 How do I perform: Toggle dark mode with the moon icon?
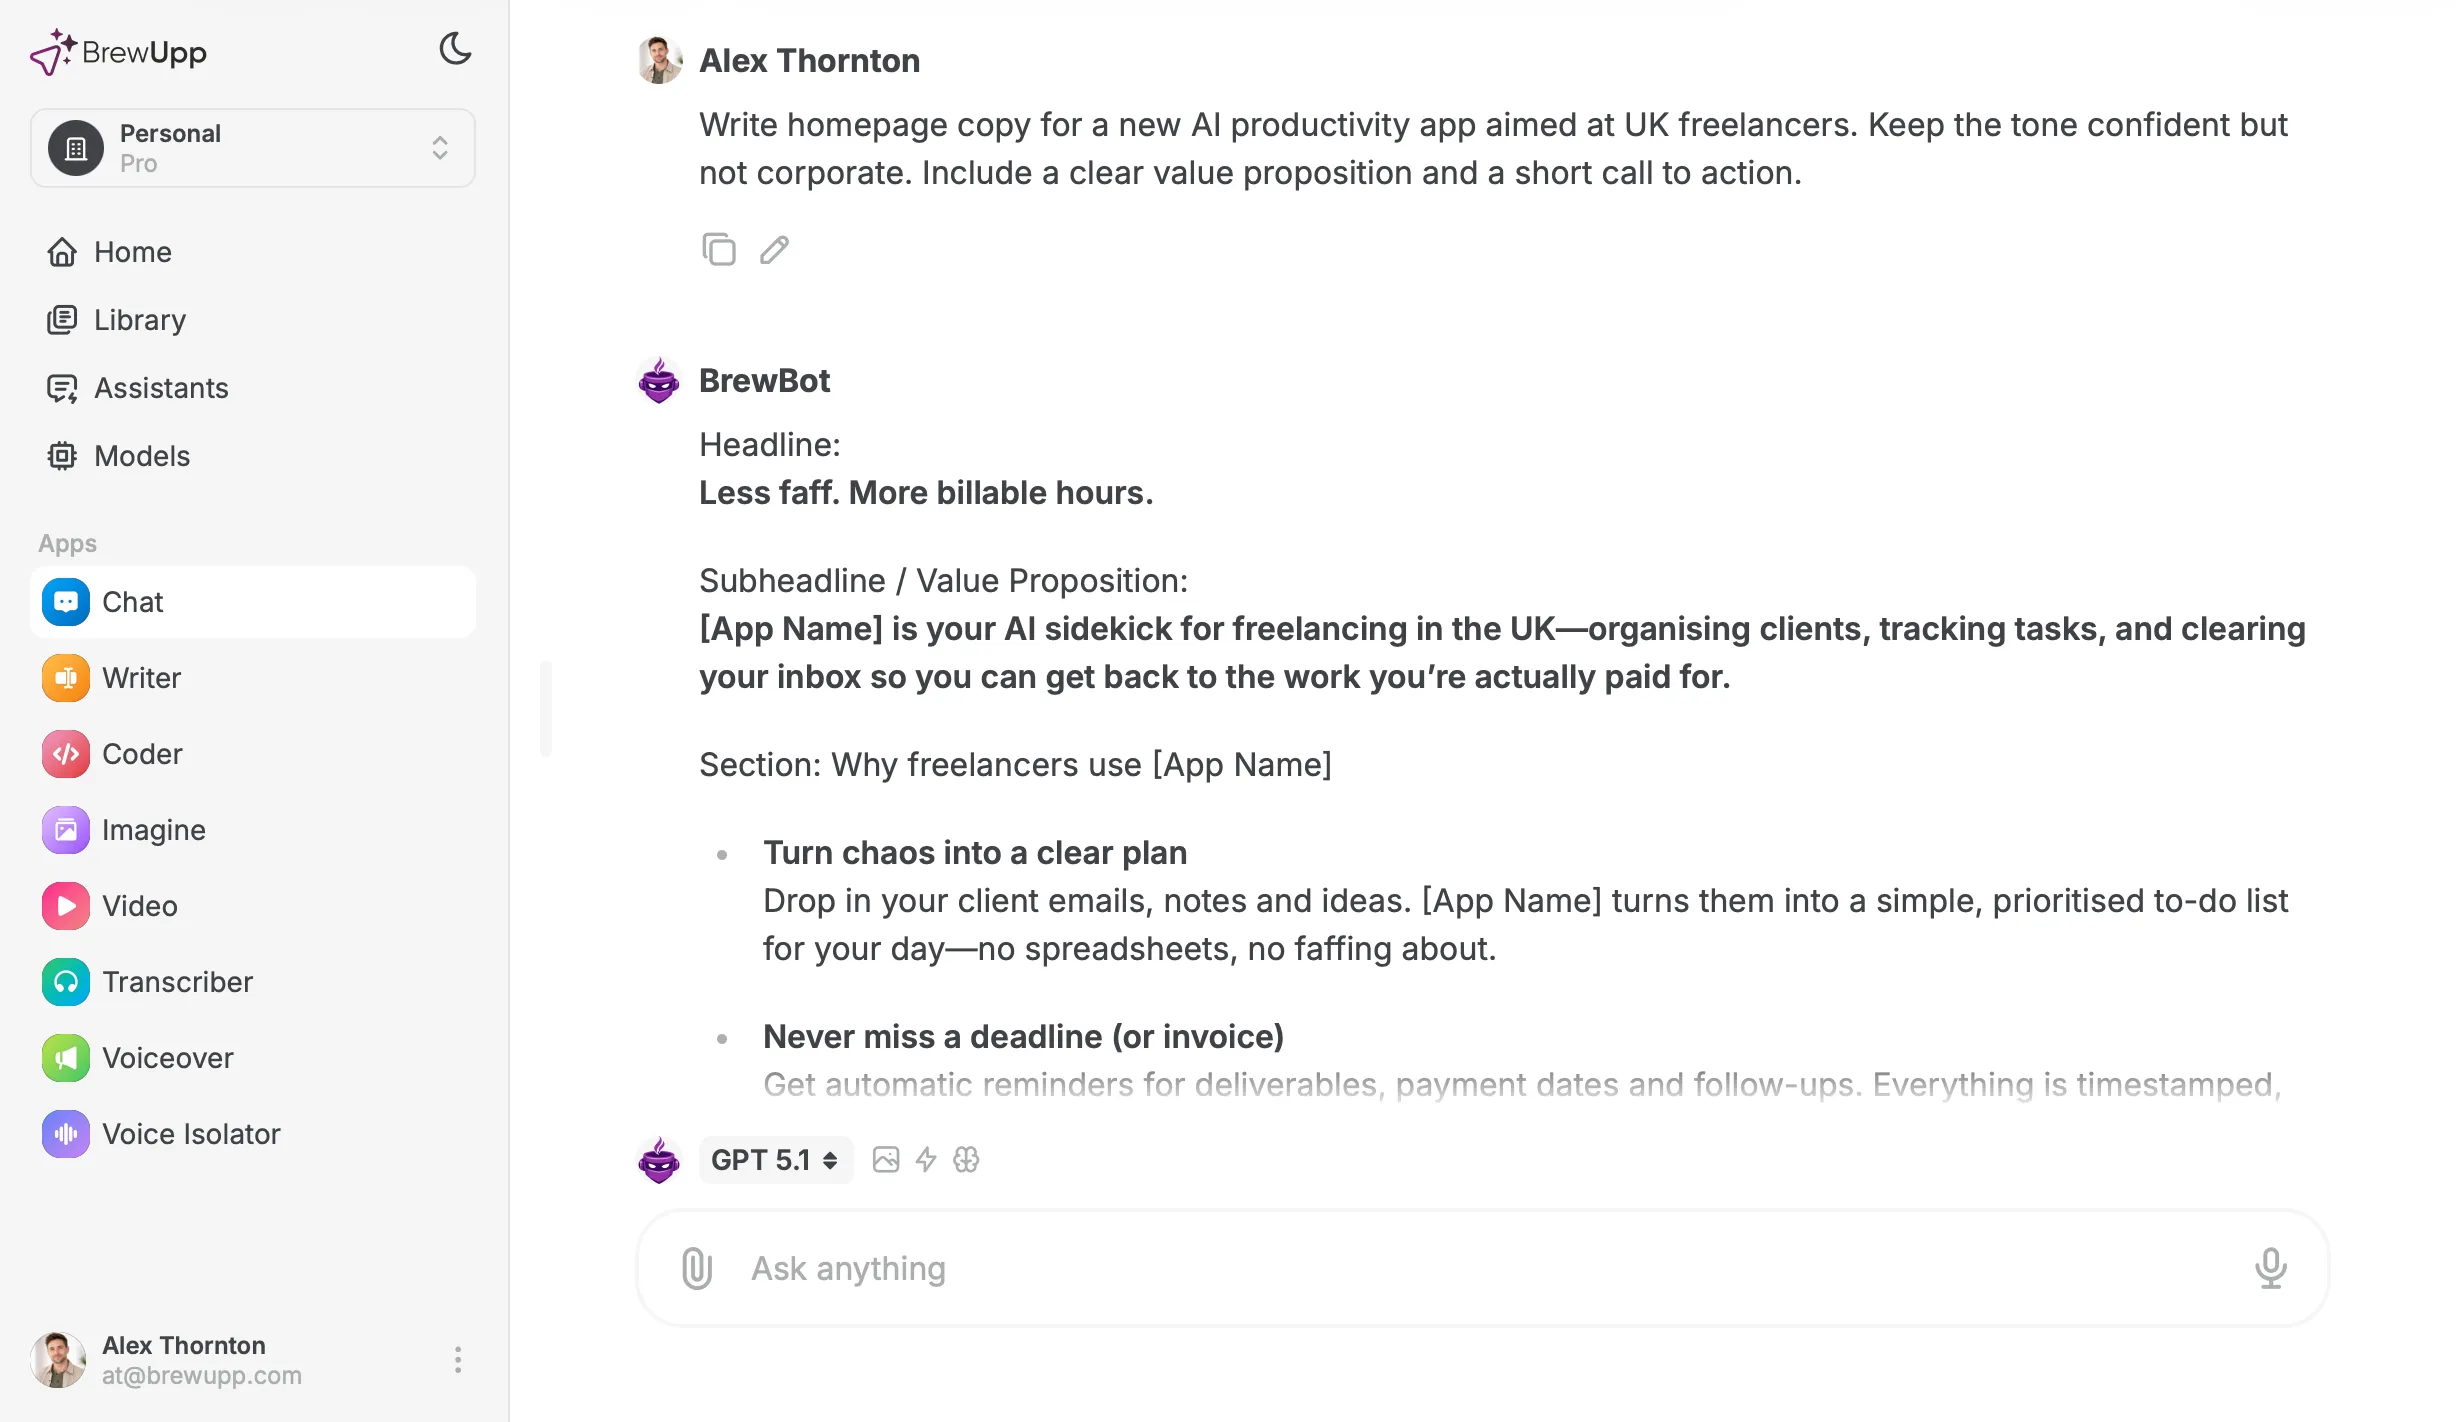tap(455, 49)
